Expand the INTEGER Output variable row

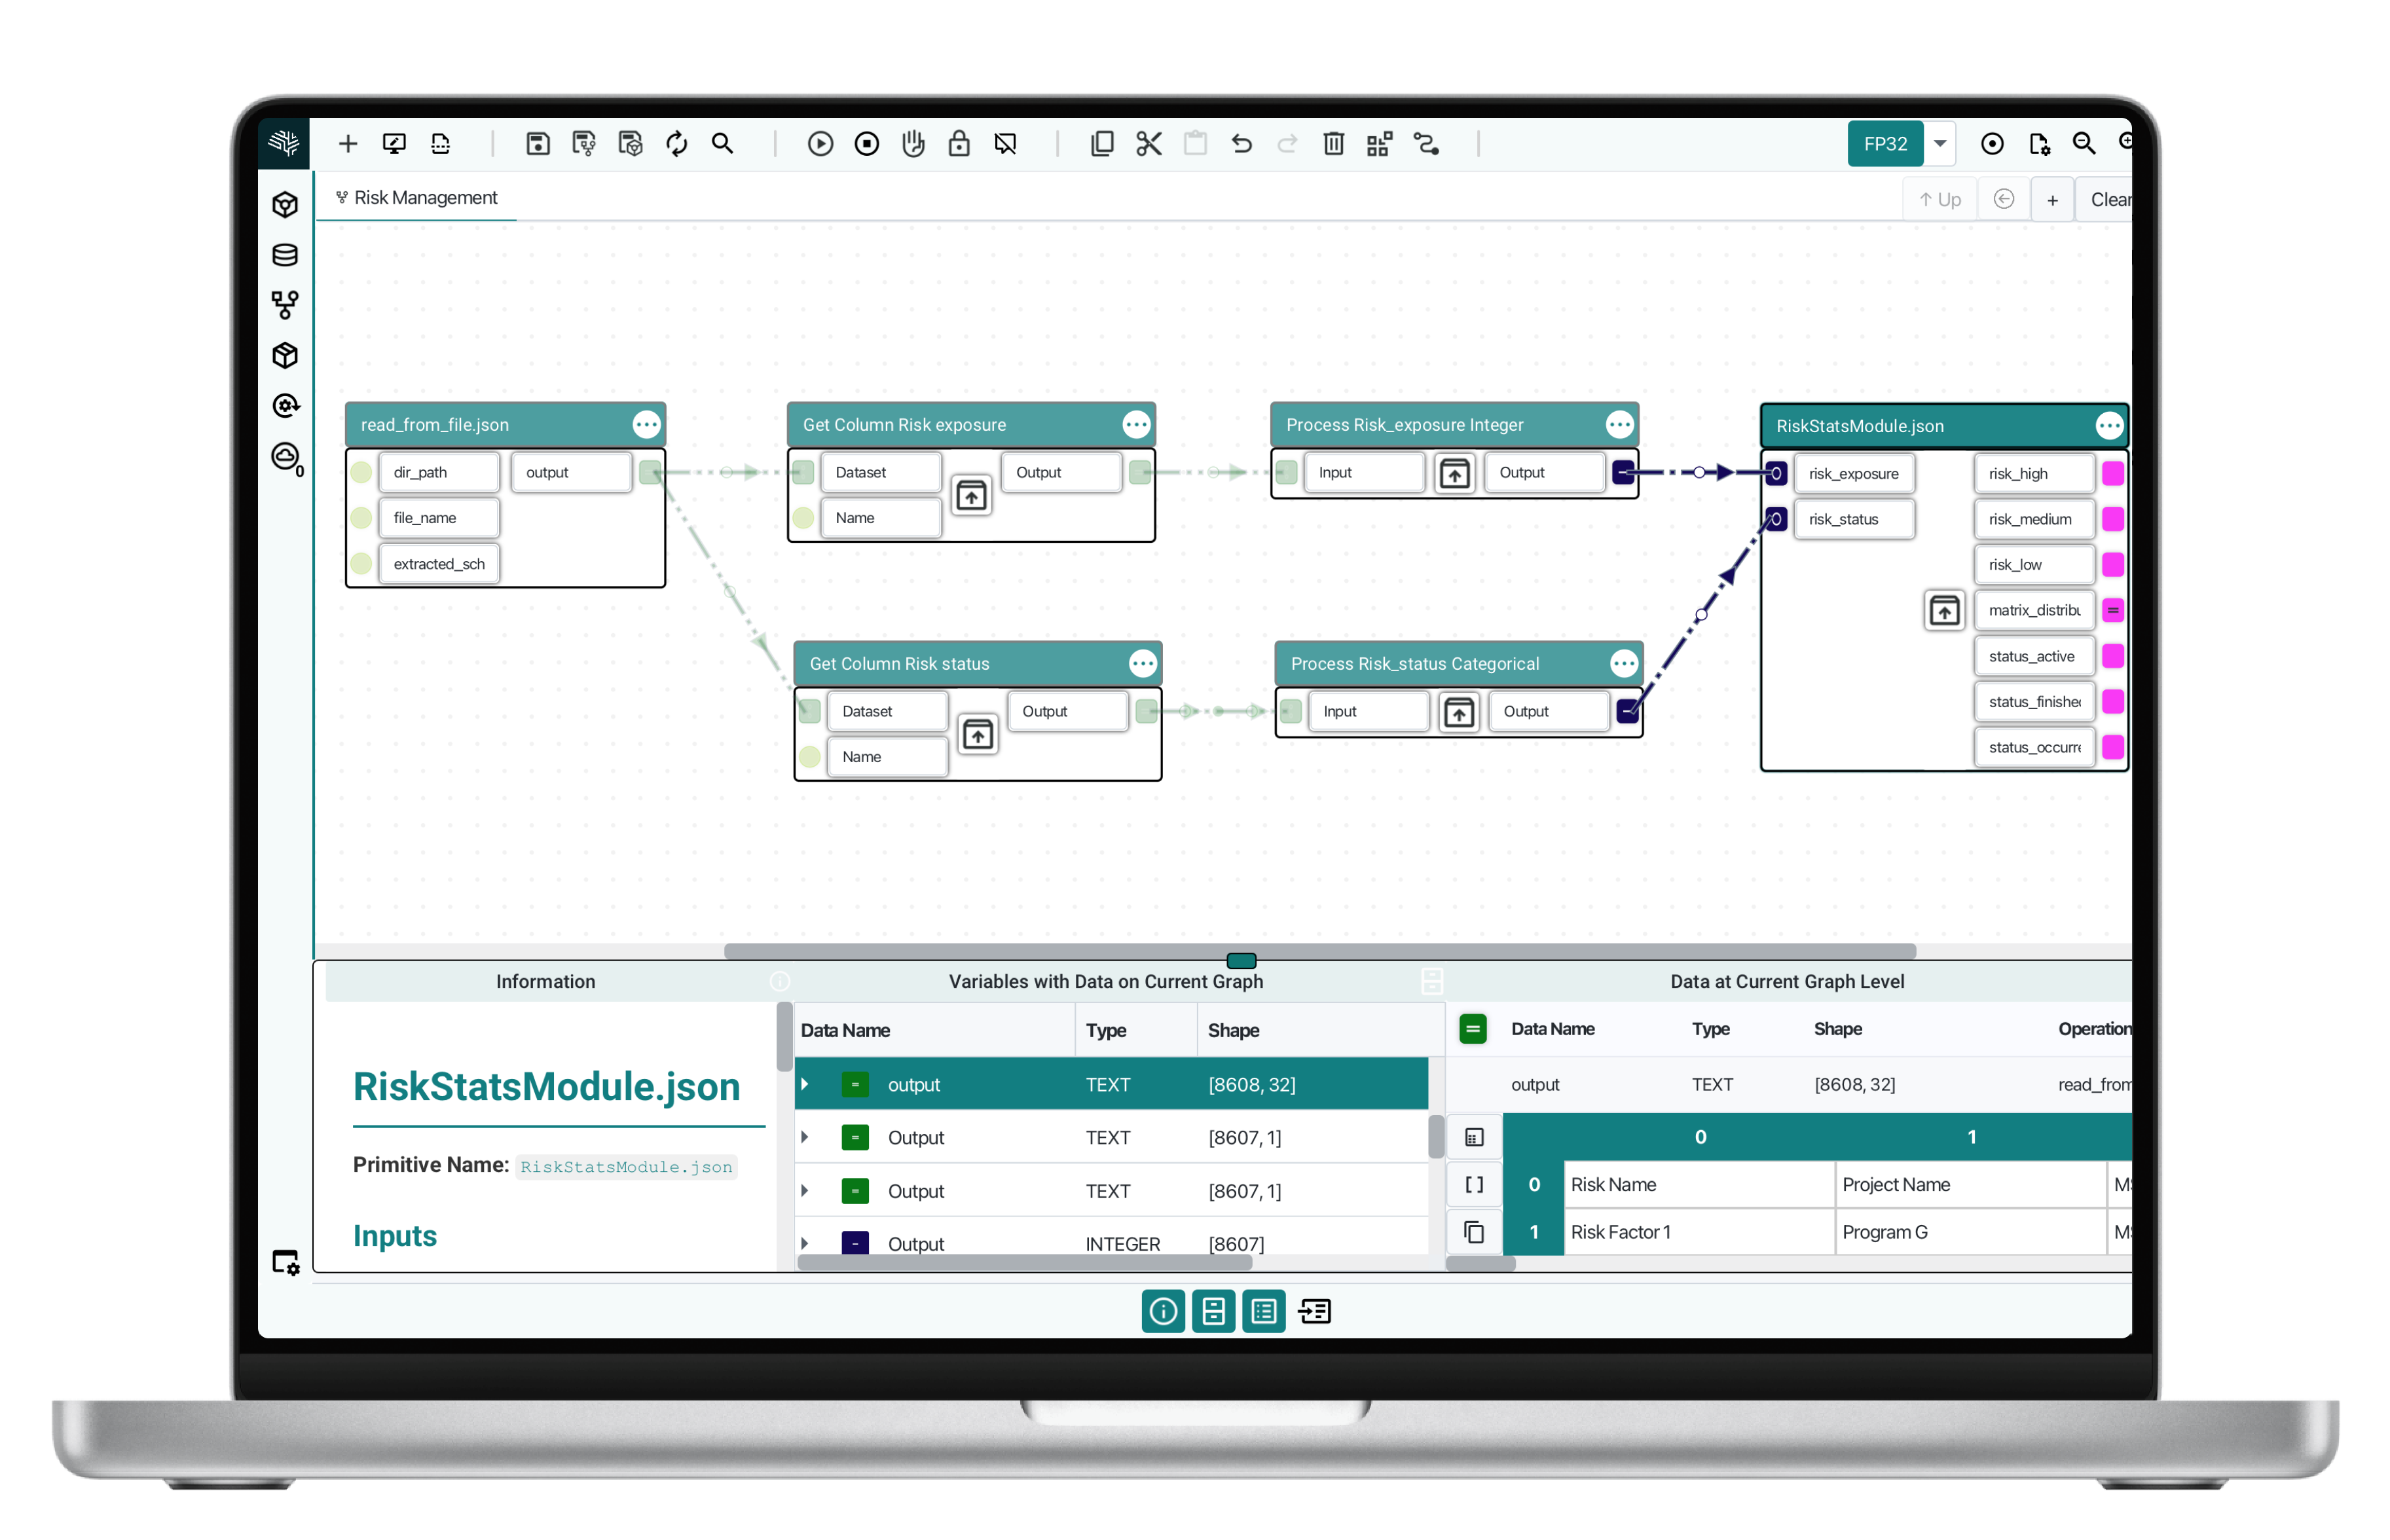pyautogui.click(x=806, y=1243)
